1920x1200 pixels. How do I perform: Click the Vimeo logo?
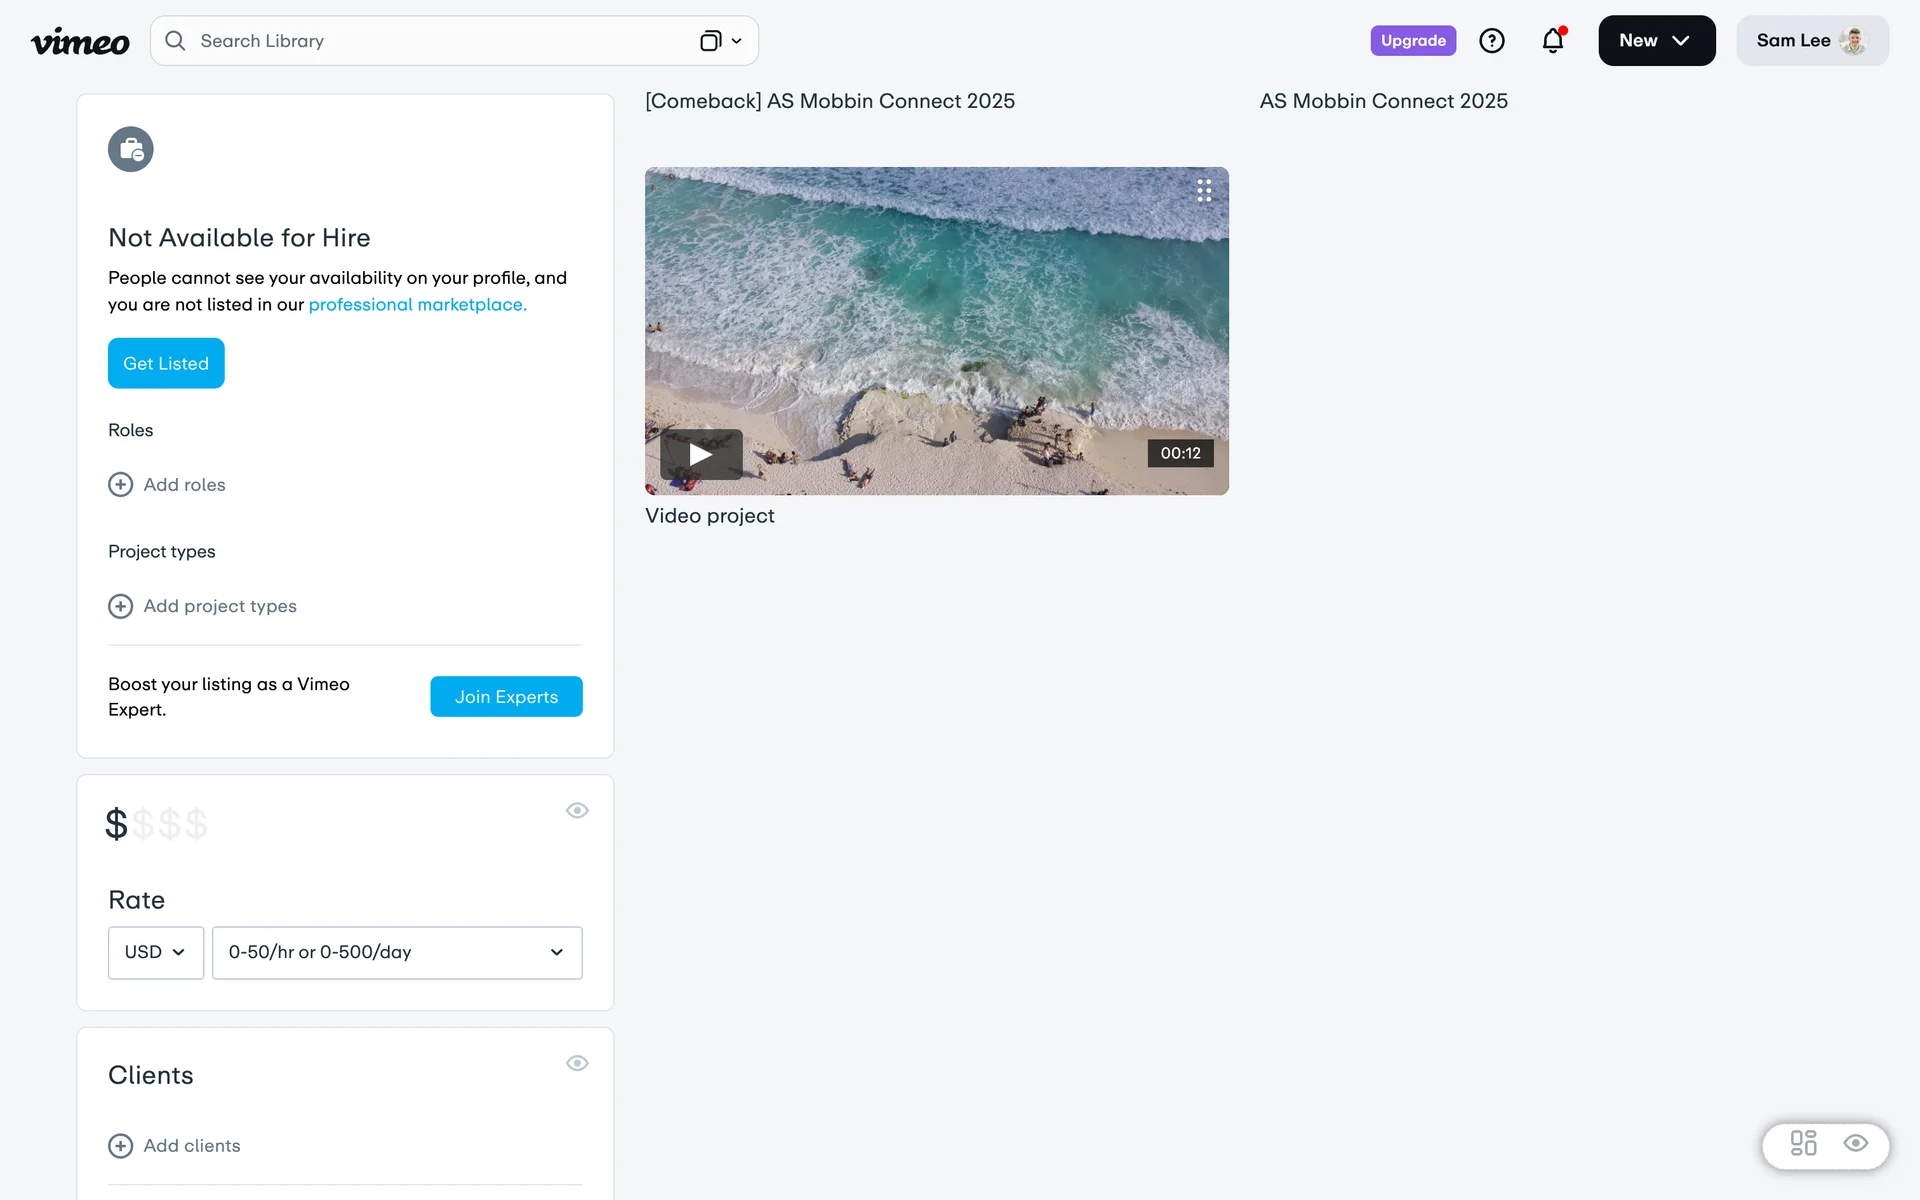[80, 41]
